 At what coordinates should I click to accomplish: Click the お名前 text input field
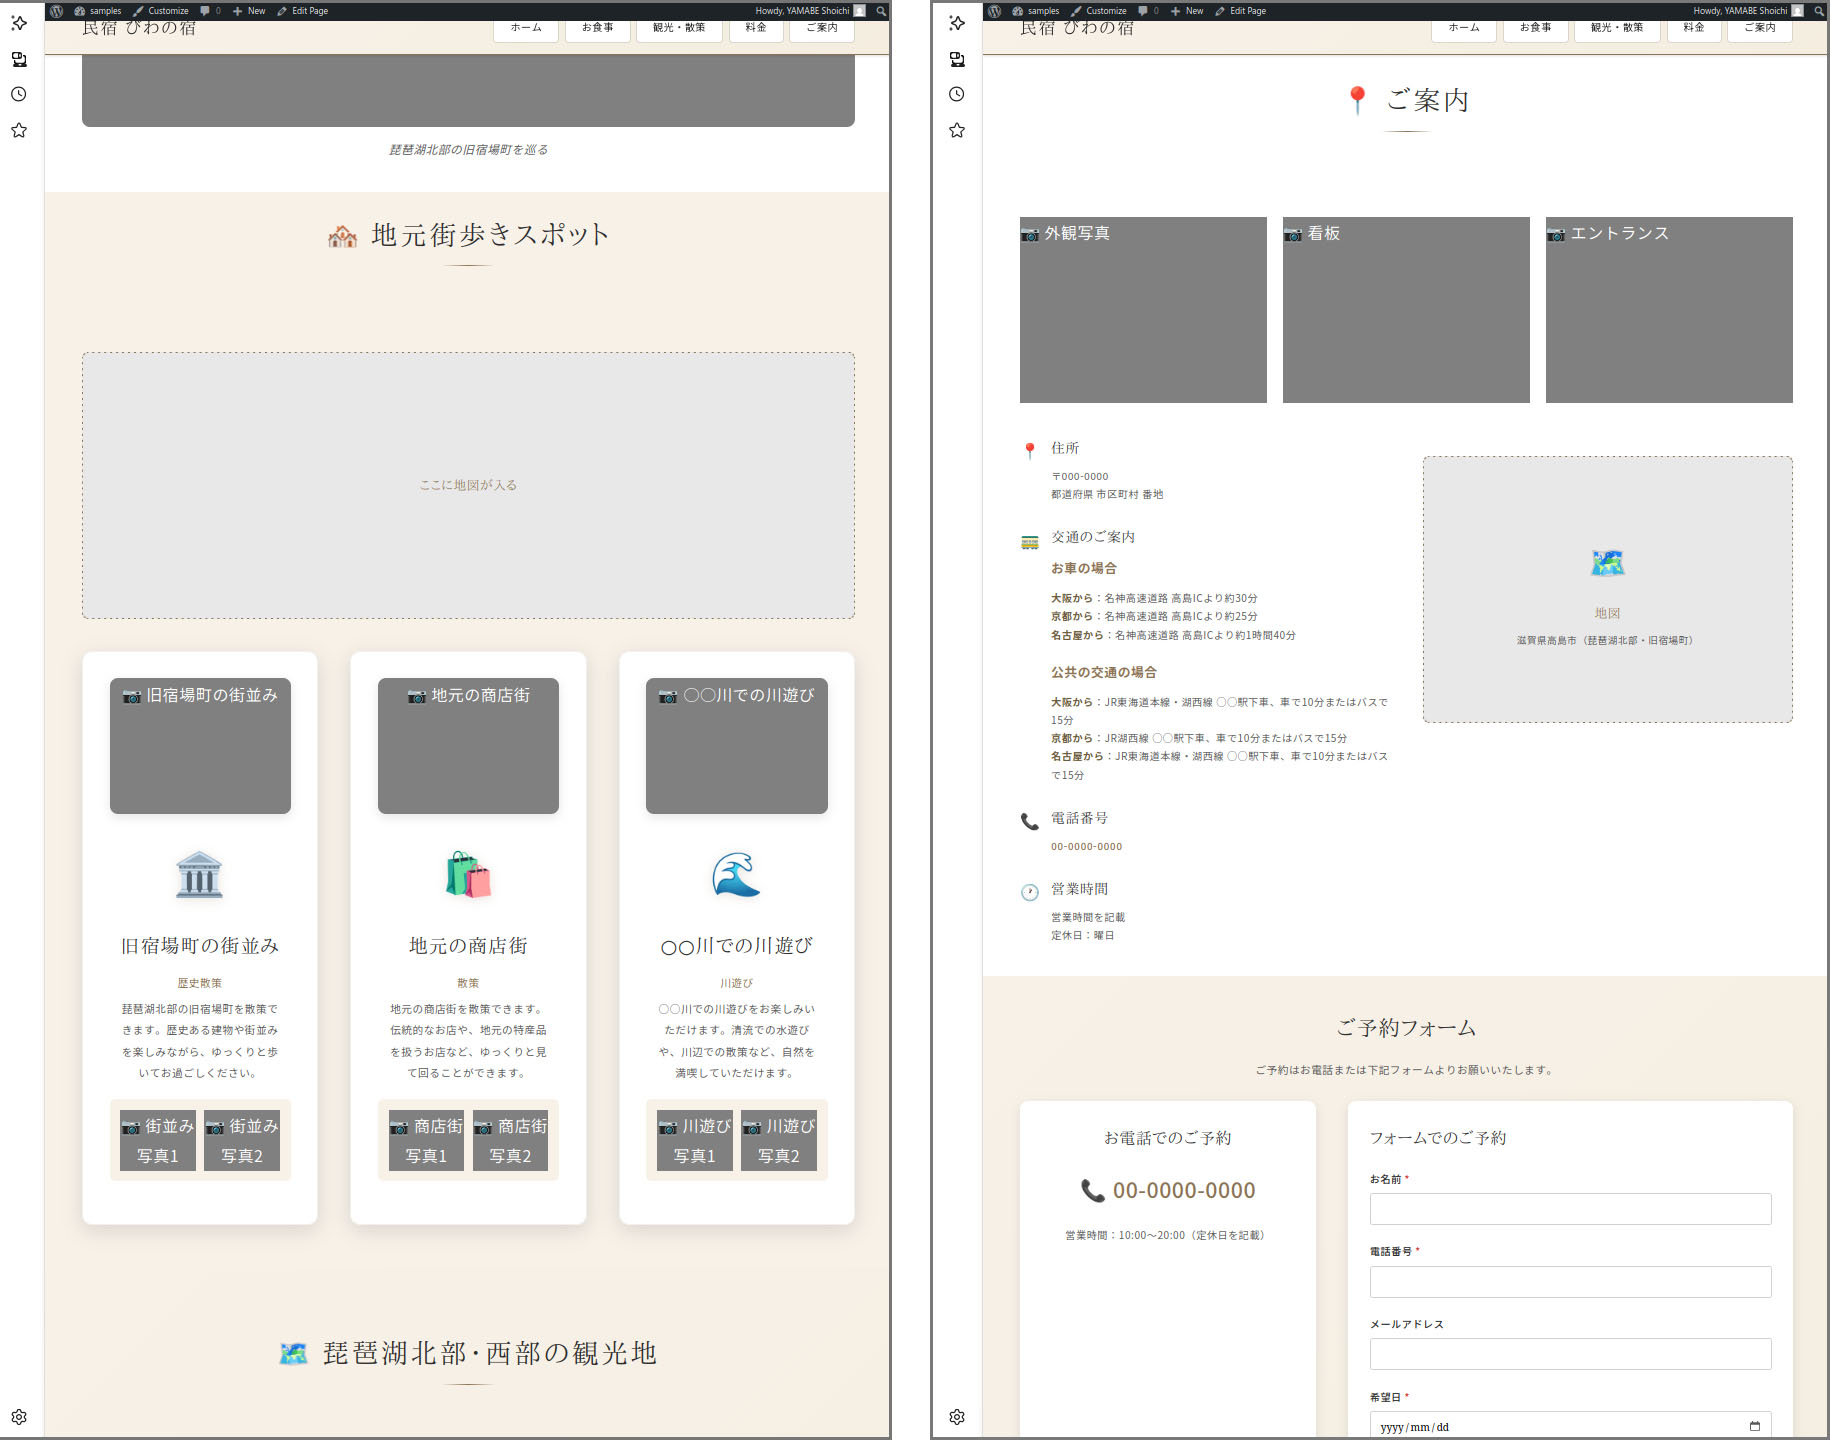point(1570,1209)
